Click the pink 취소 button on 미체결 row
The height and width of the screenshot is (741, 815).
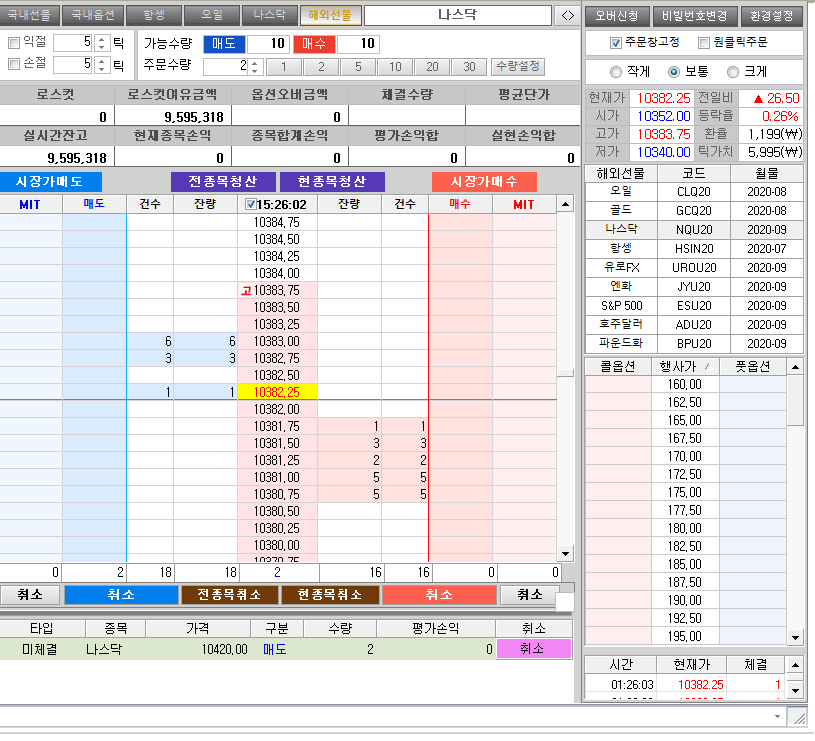(533, 649)
